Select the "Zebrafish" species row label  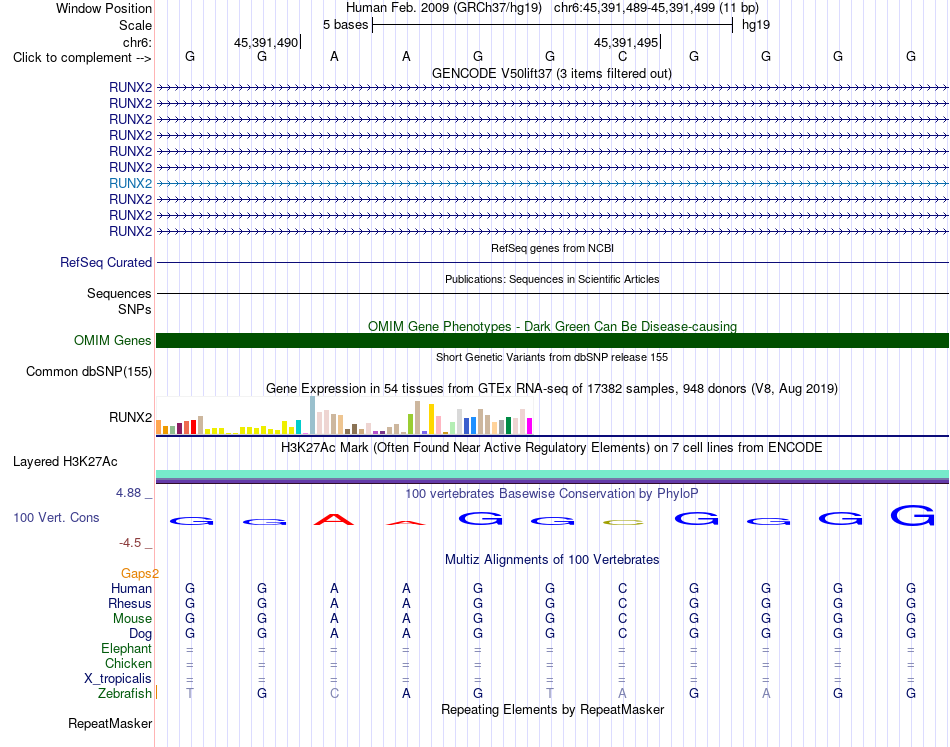click(125, 693)
